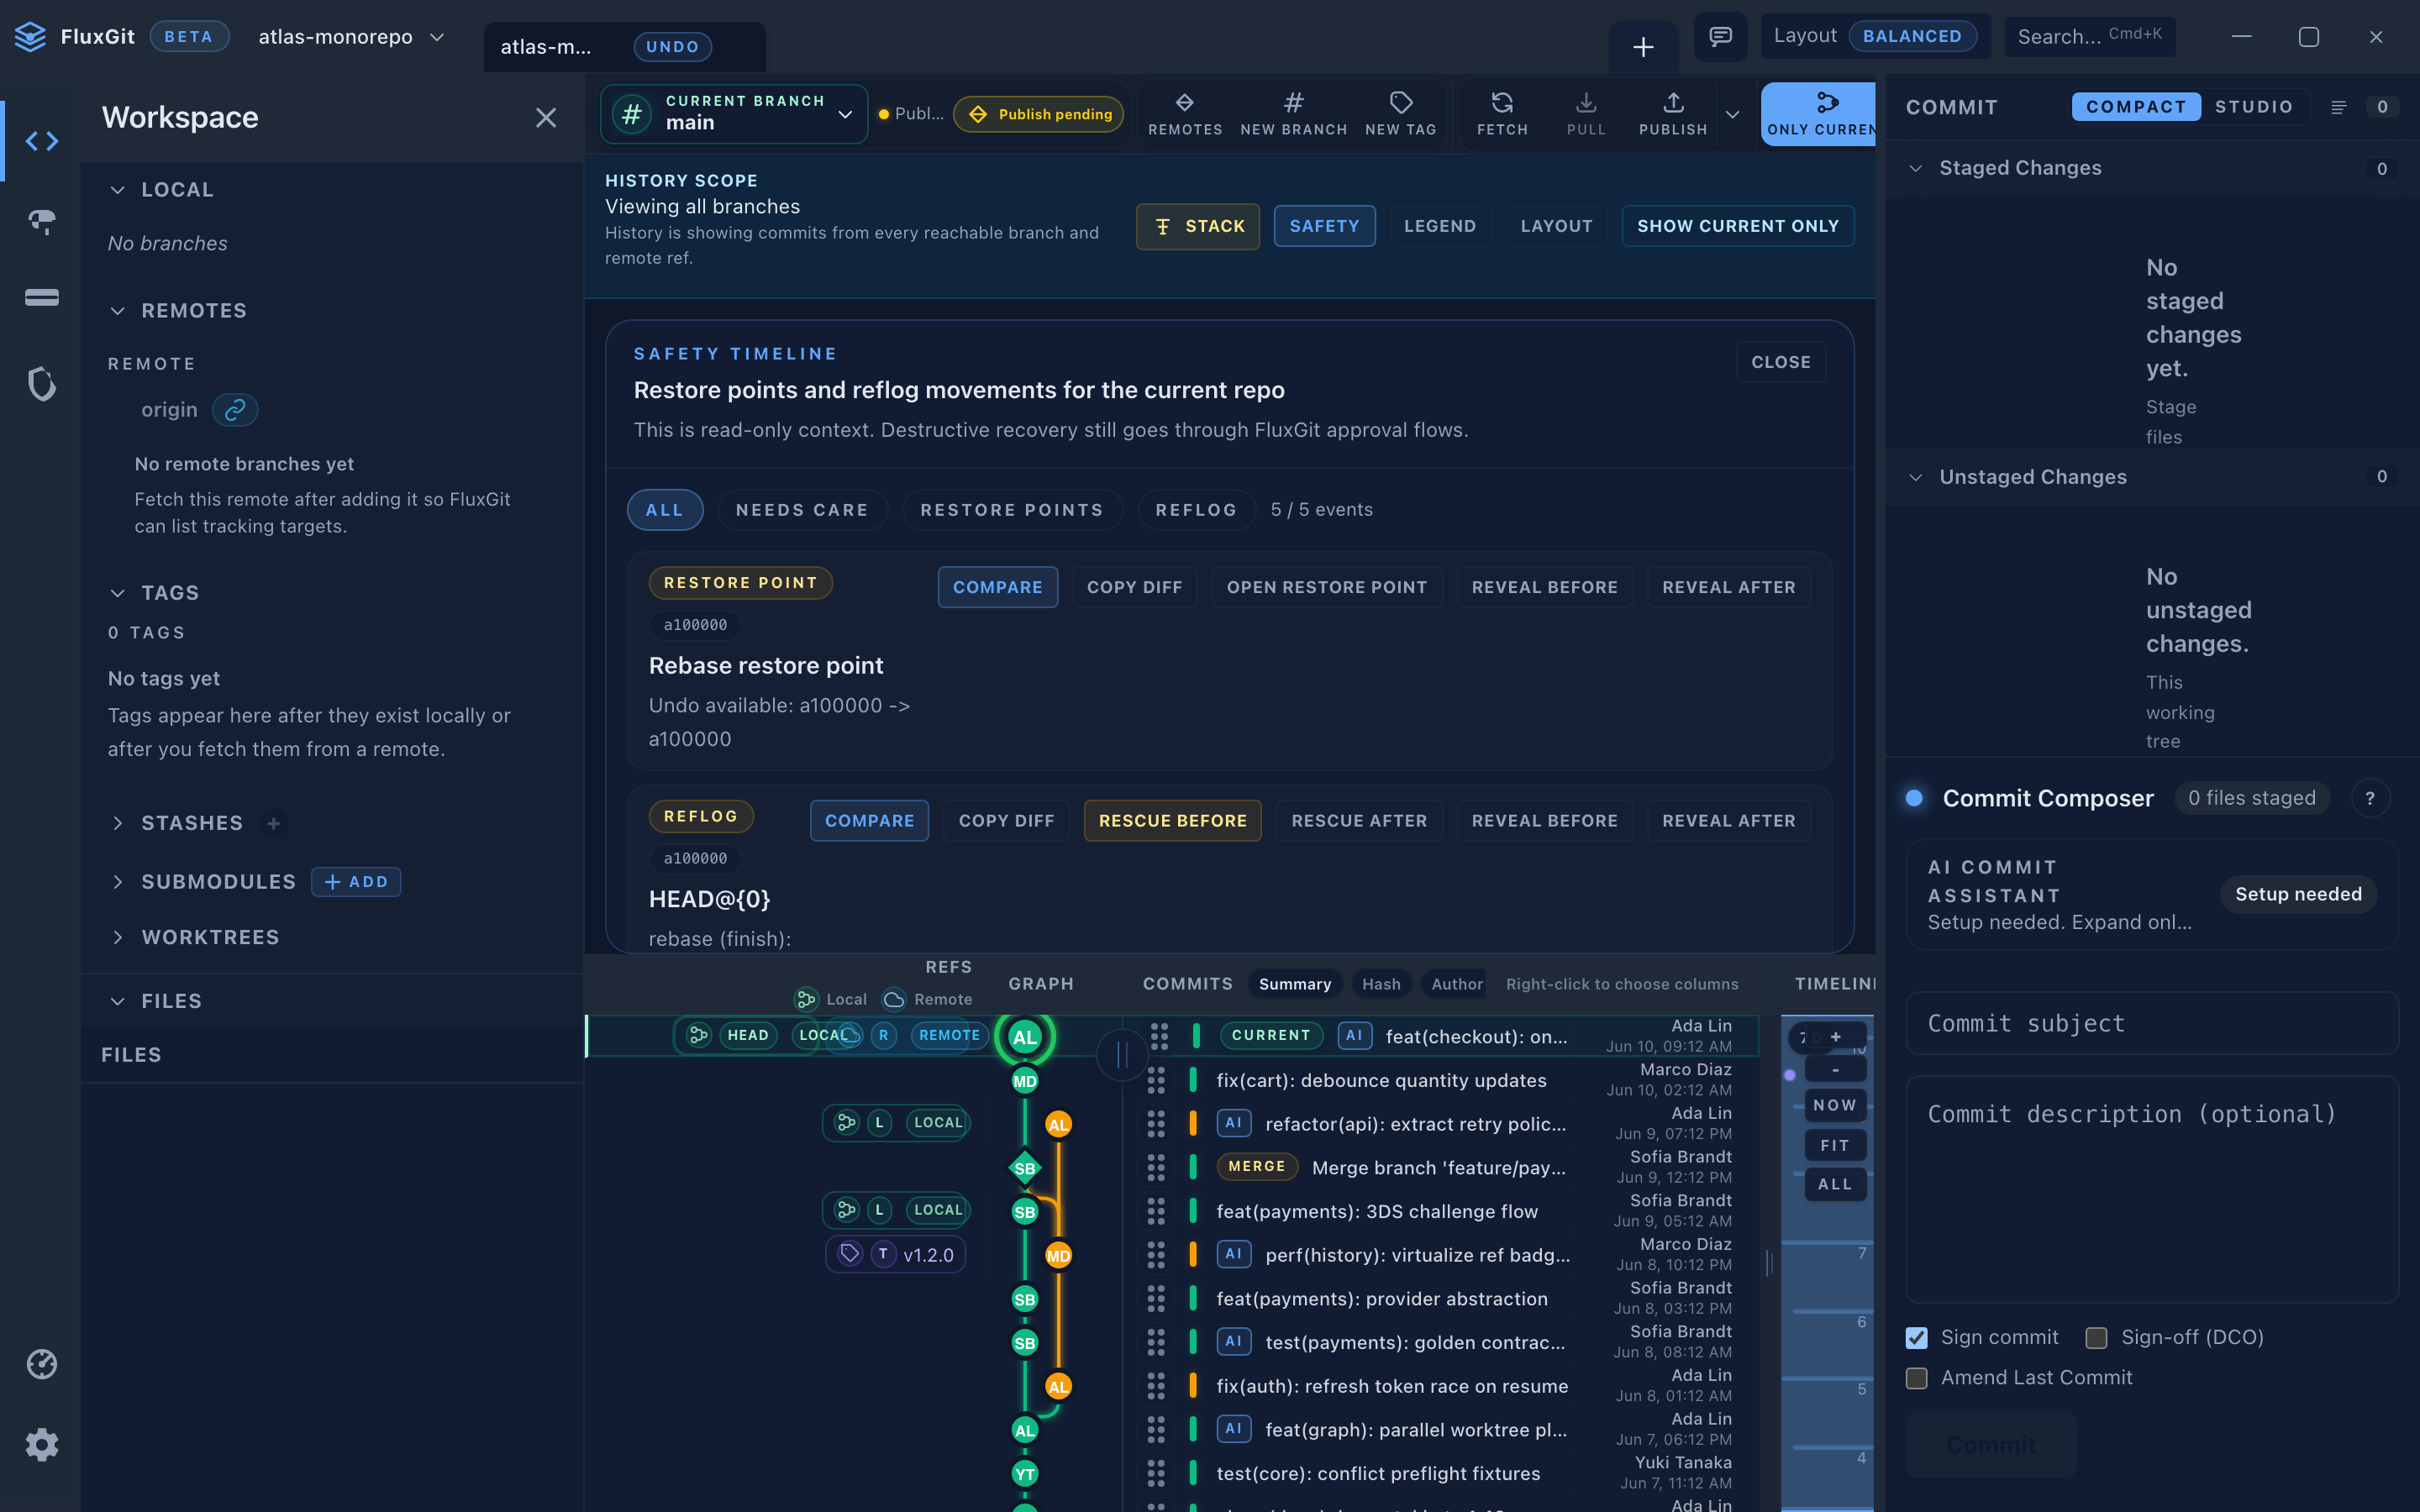
Task: Switch to the atlas-m... repository tab
Action: pyautogui.click(x=546, y=47)
